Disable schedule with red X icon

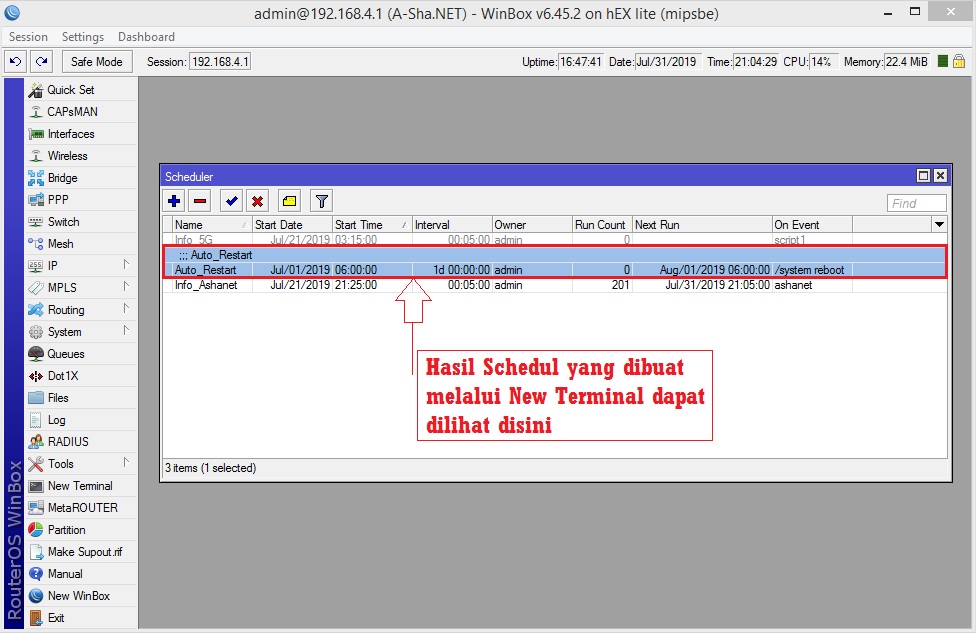coord(257,201)
